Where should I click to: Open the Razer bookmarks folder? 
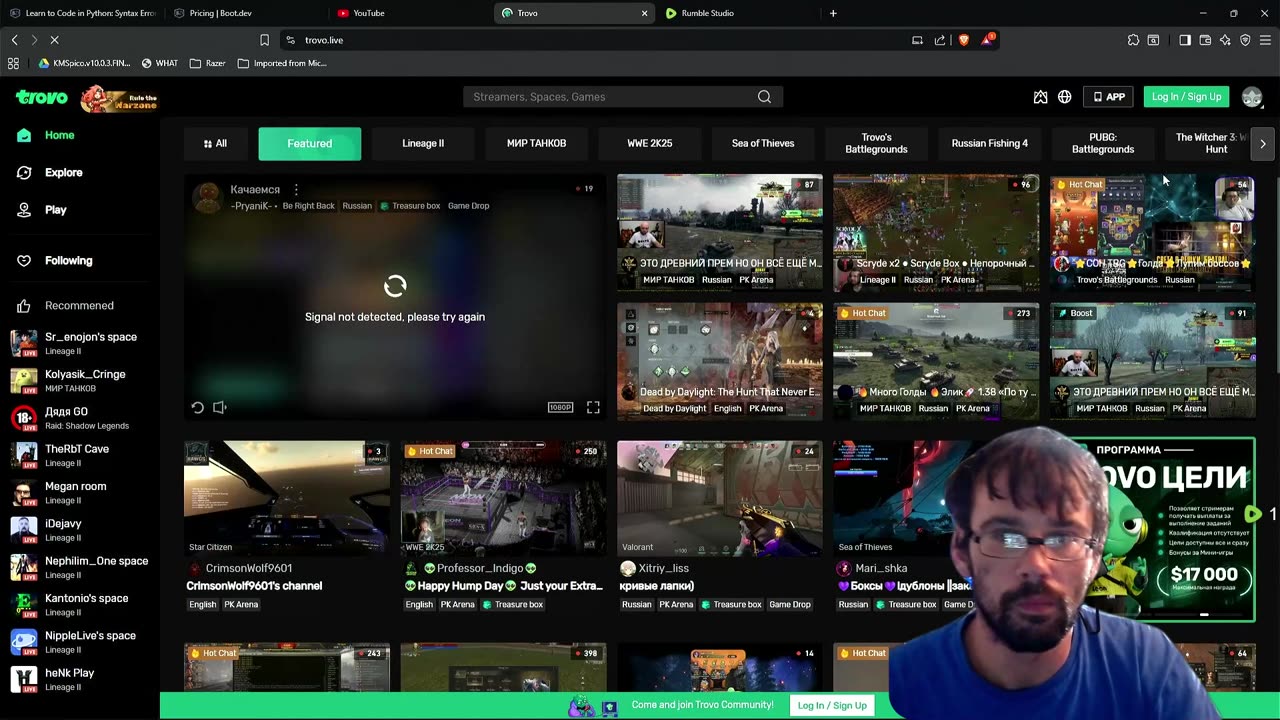pos(207,63)
